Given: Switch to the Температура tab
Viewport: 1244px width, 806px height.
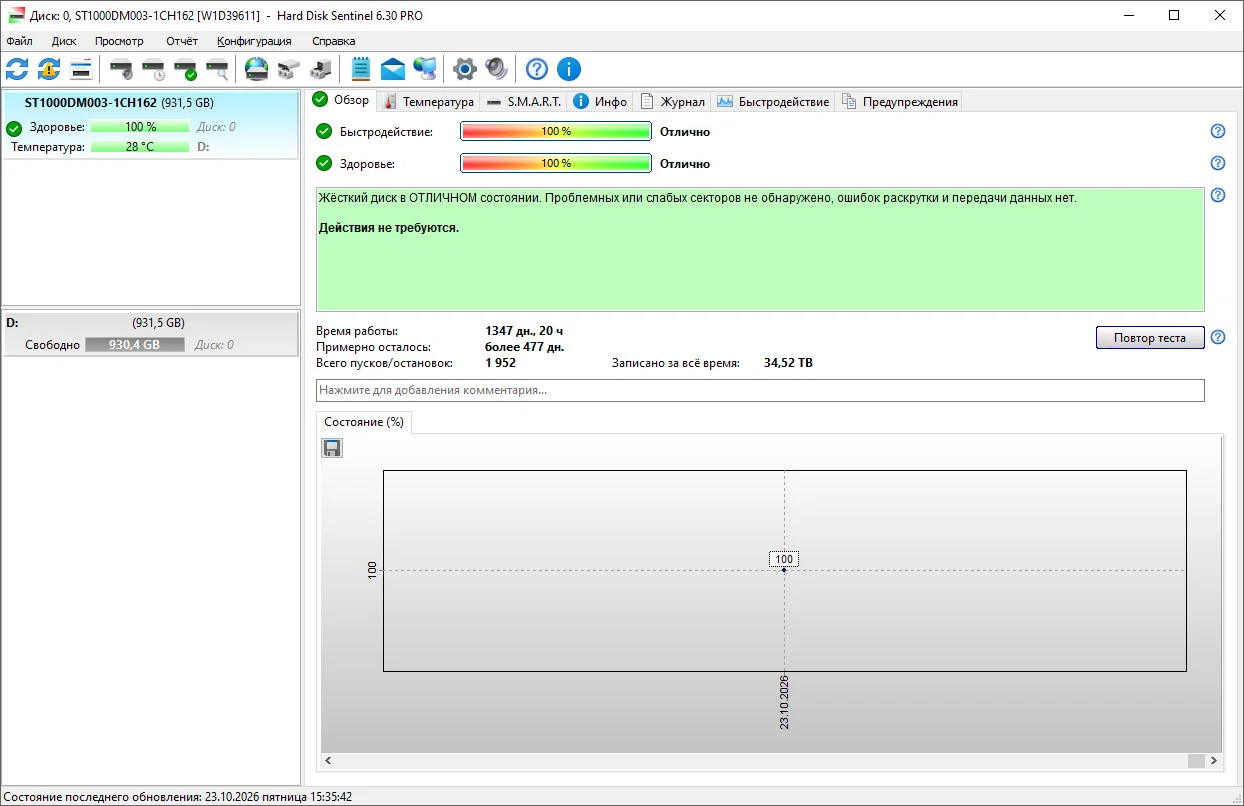Looking at the screenshot, I should click(x=429, y=101).
